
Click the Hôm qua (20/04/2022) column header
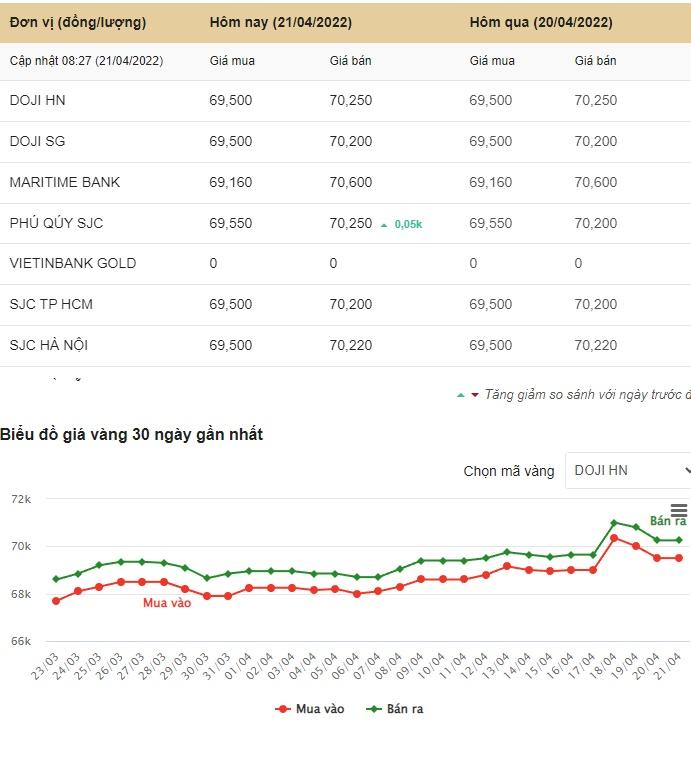click(541, 22)
